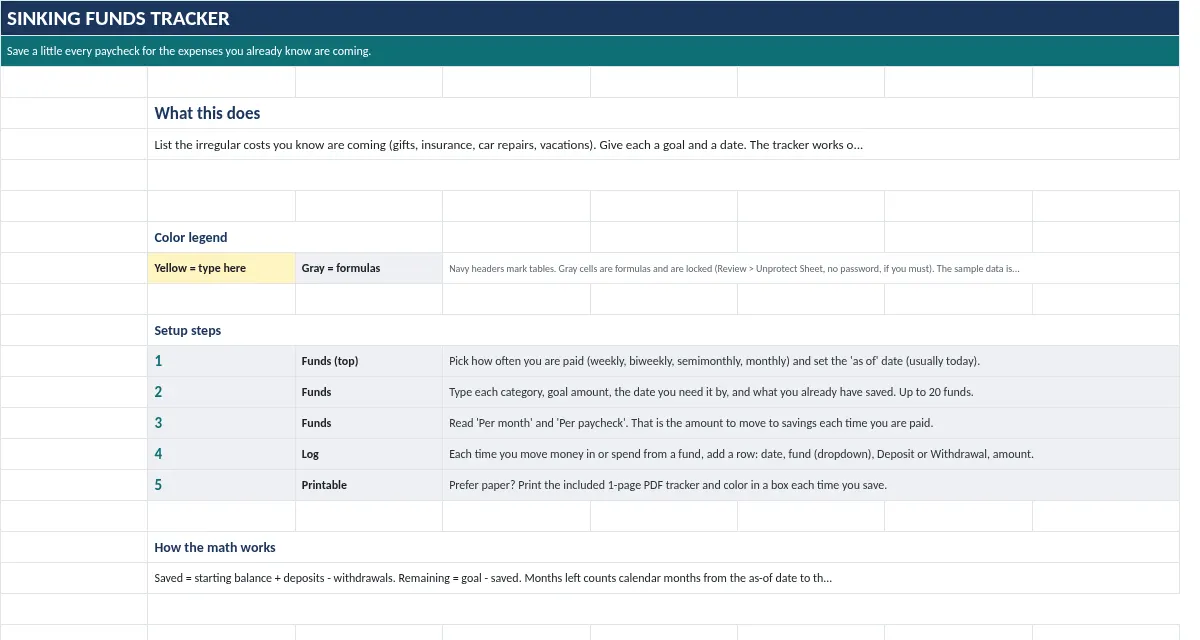
Task: Click step number 4 cell
Action: pos(221,454)
